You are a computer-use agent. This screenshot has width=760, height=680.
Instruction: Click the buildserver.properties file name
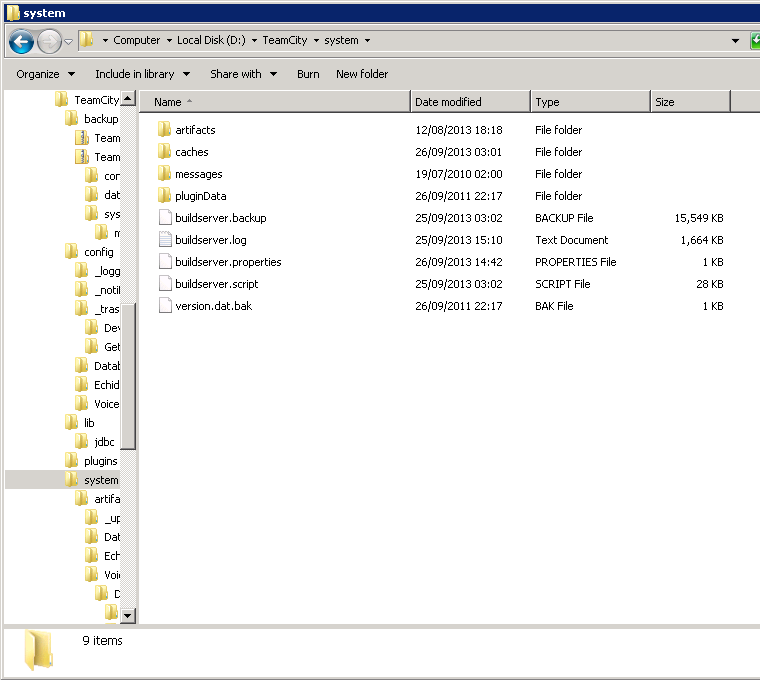(228, 262)
